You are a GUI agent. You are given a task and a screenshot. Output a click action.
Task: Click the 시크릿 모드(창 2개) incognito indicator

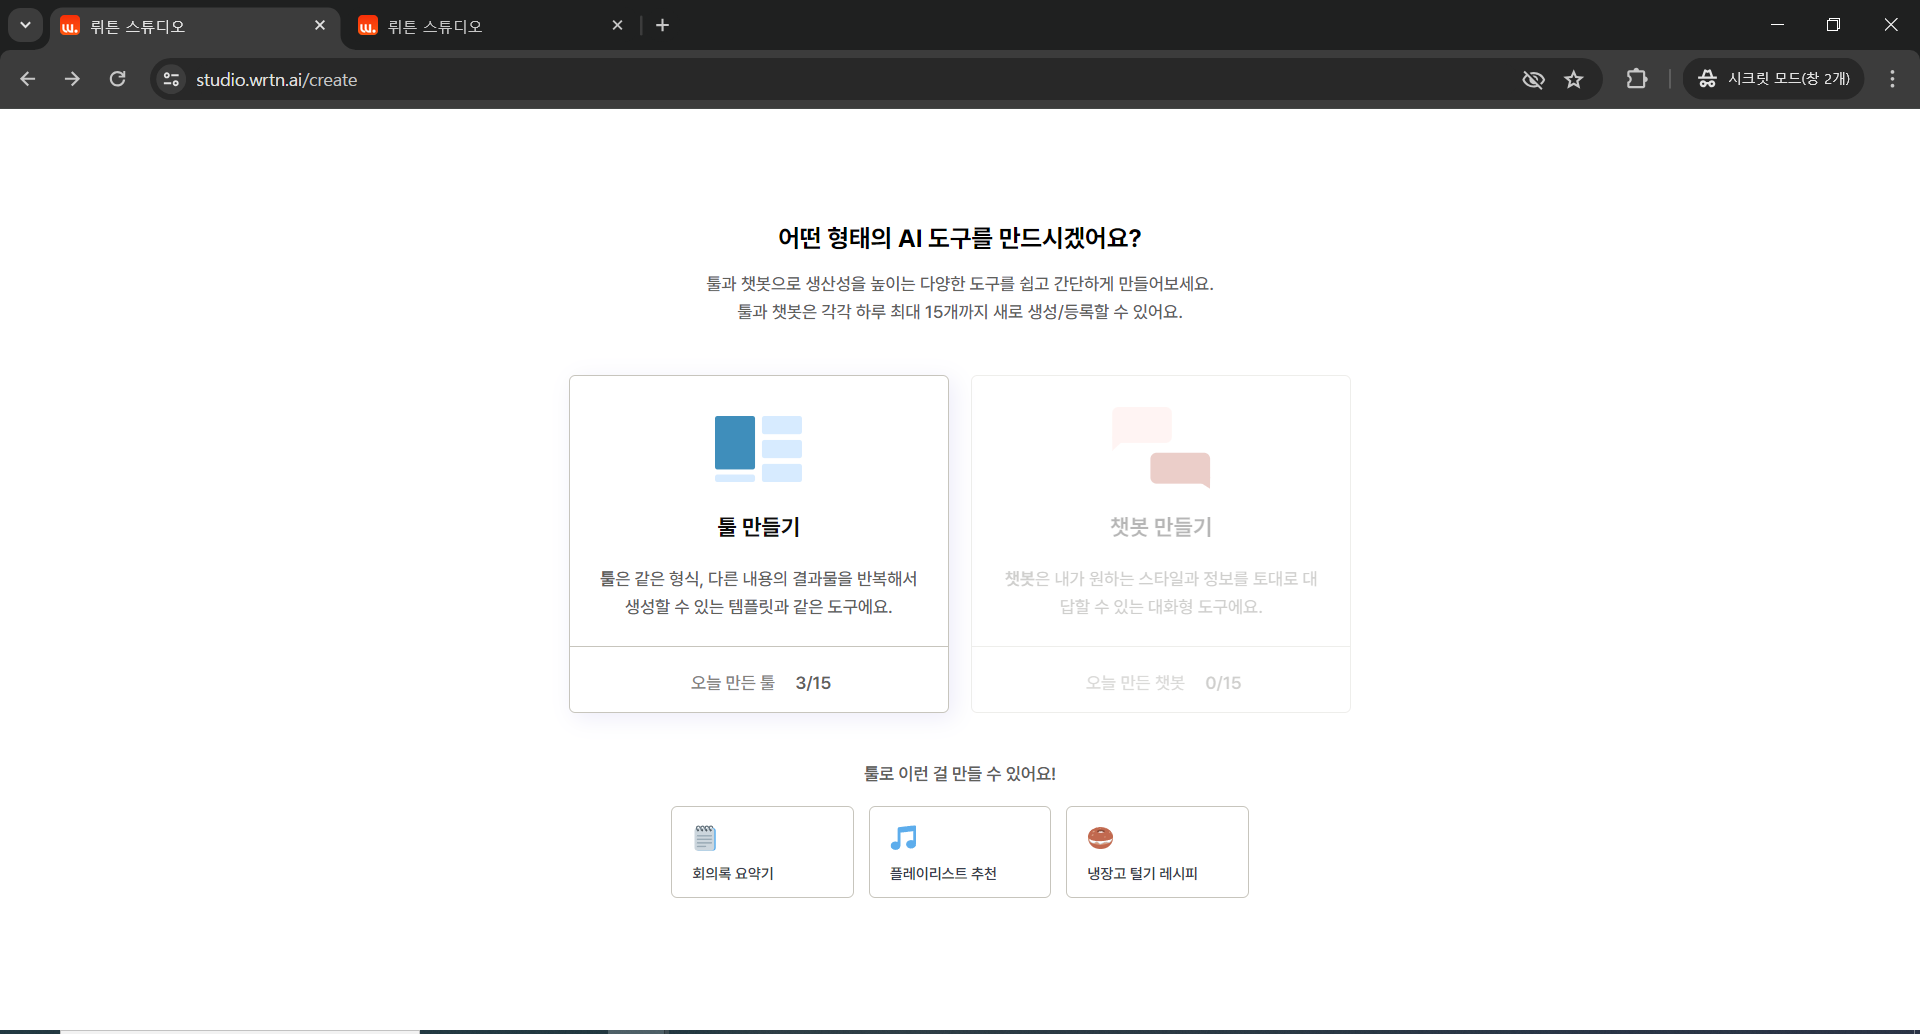click(1774, 79)
